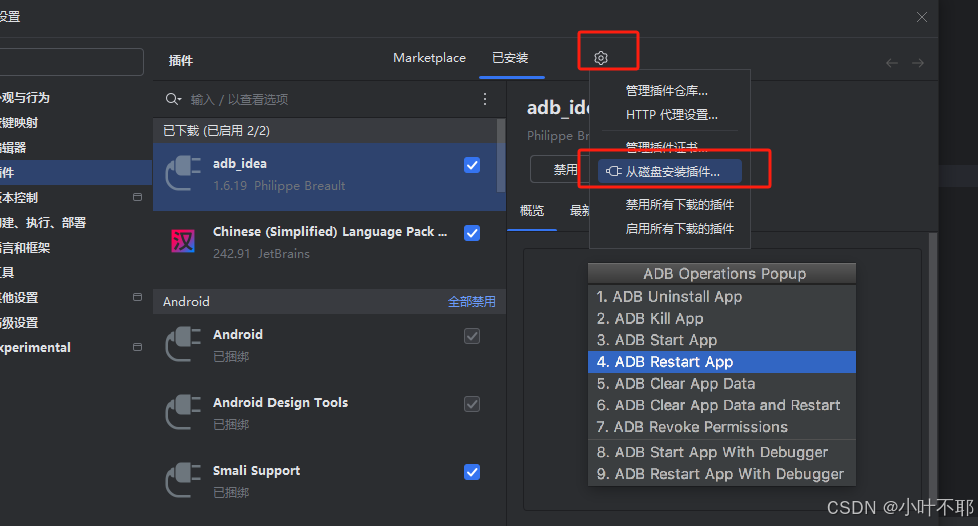
Task: Select the 插件 settings category
Action: [x=75, y=172]
